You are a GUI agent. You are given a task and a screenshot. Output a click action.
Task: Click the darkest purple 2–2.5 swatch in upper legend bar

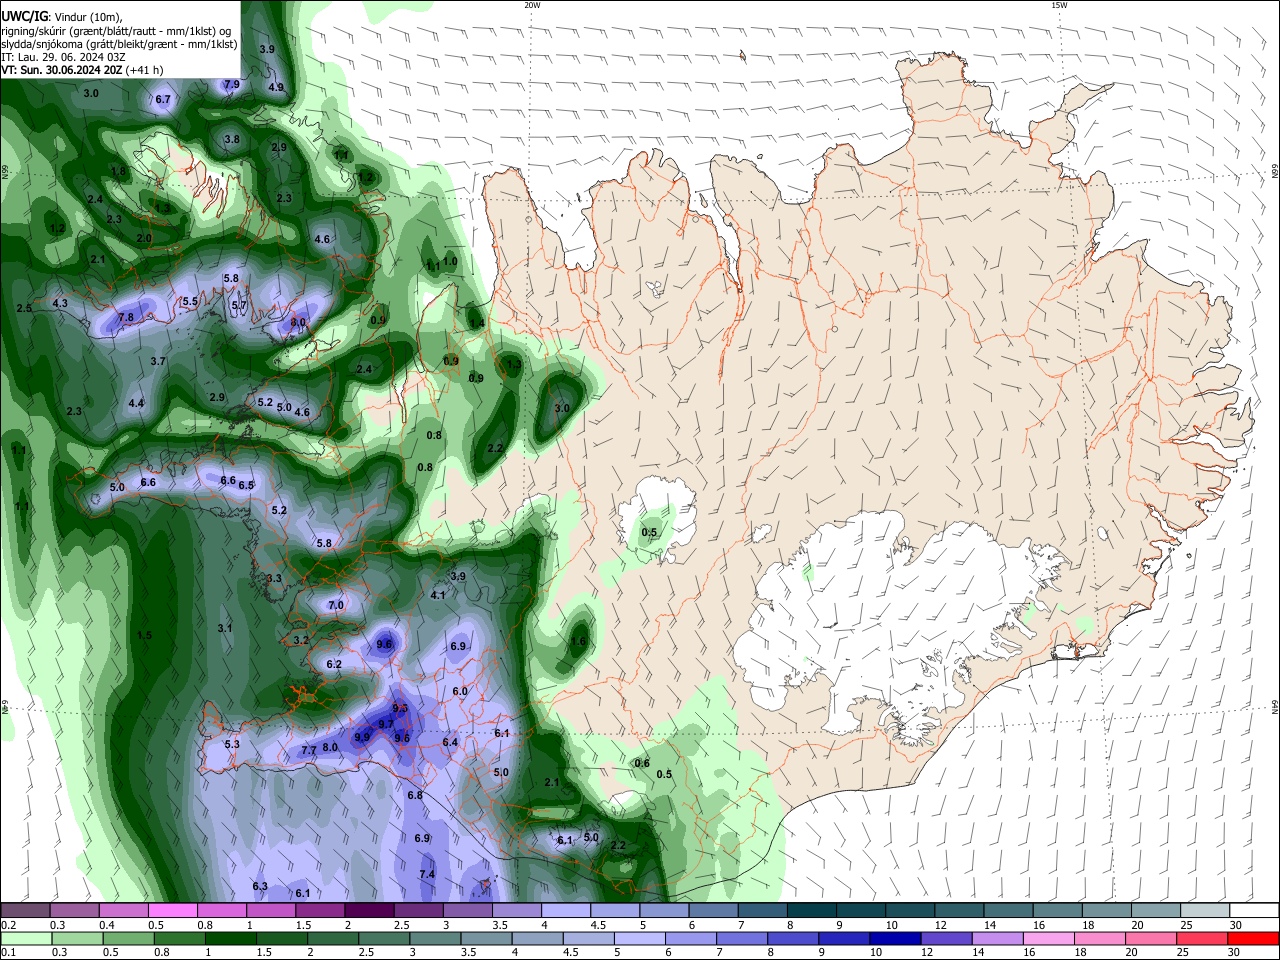click(x=369, y=911)
